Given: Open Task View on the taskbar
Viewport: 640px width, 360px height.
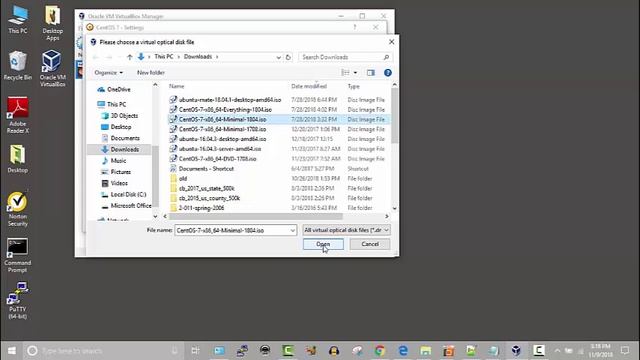Looking at the screenshot, I should (196, 351).
